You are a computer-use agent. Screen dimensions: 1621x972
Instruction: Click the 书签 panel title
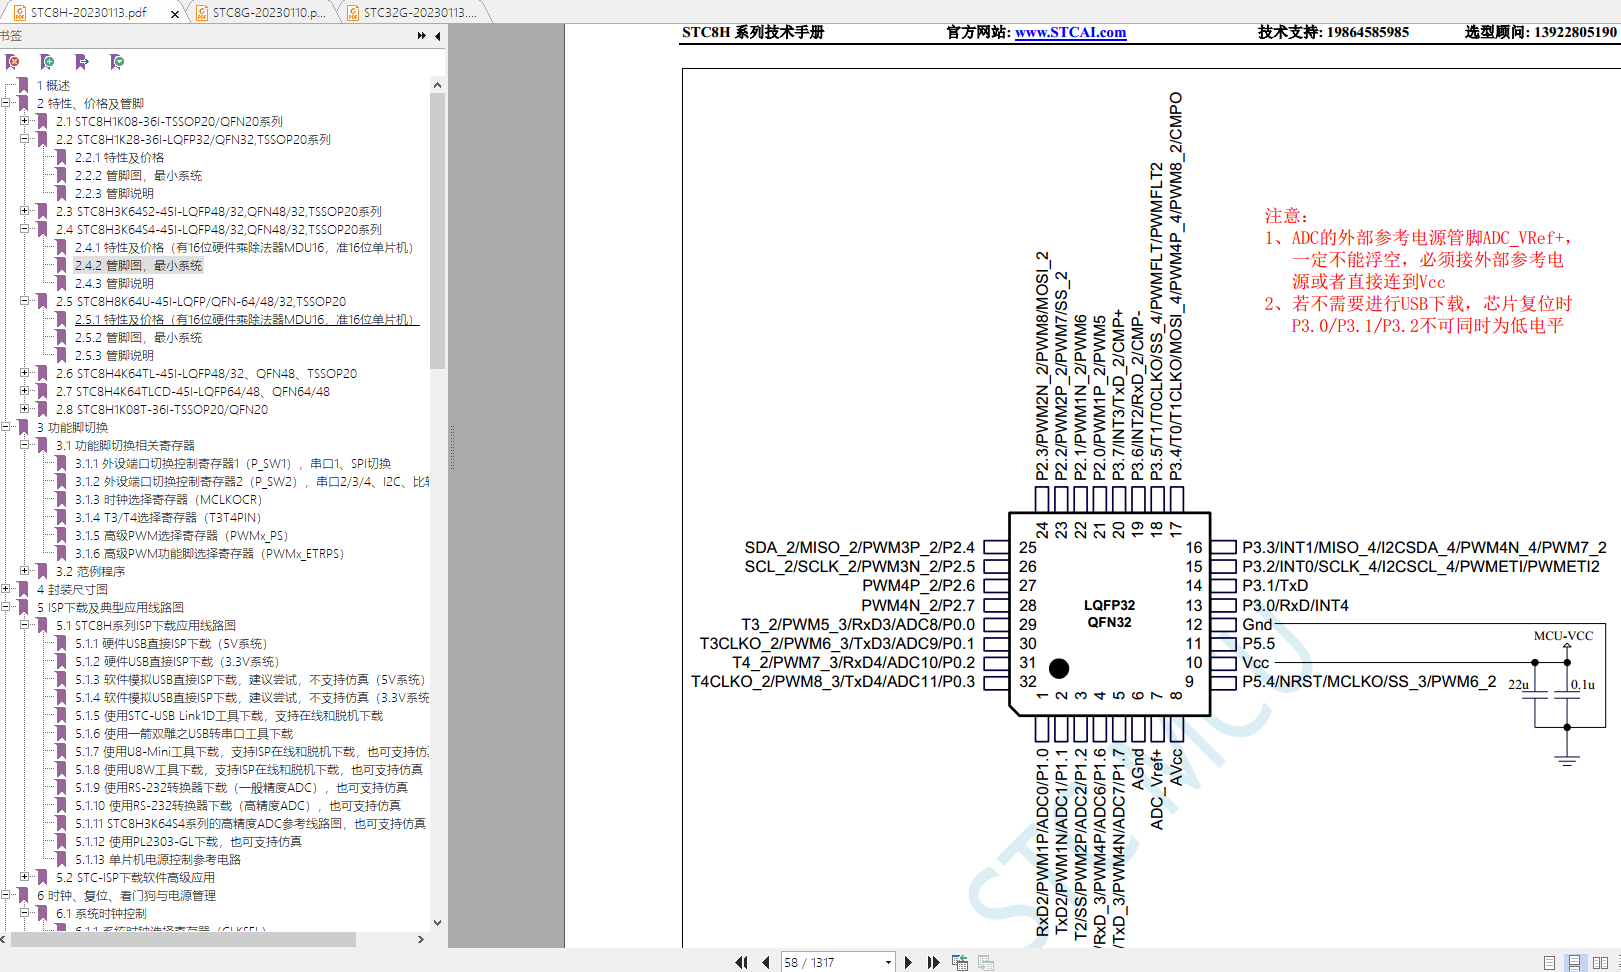[x=10, y=36]
